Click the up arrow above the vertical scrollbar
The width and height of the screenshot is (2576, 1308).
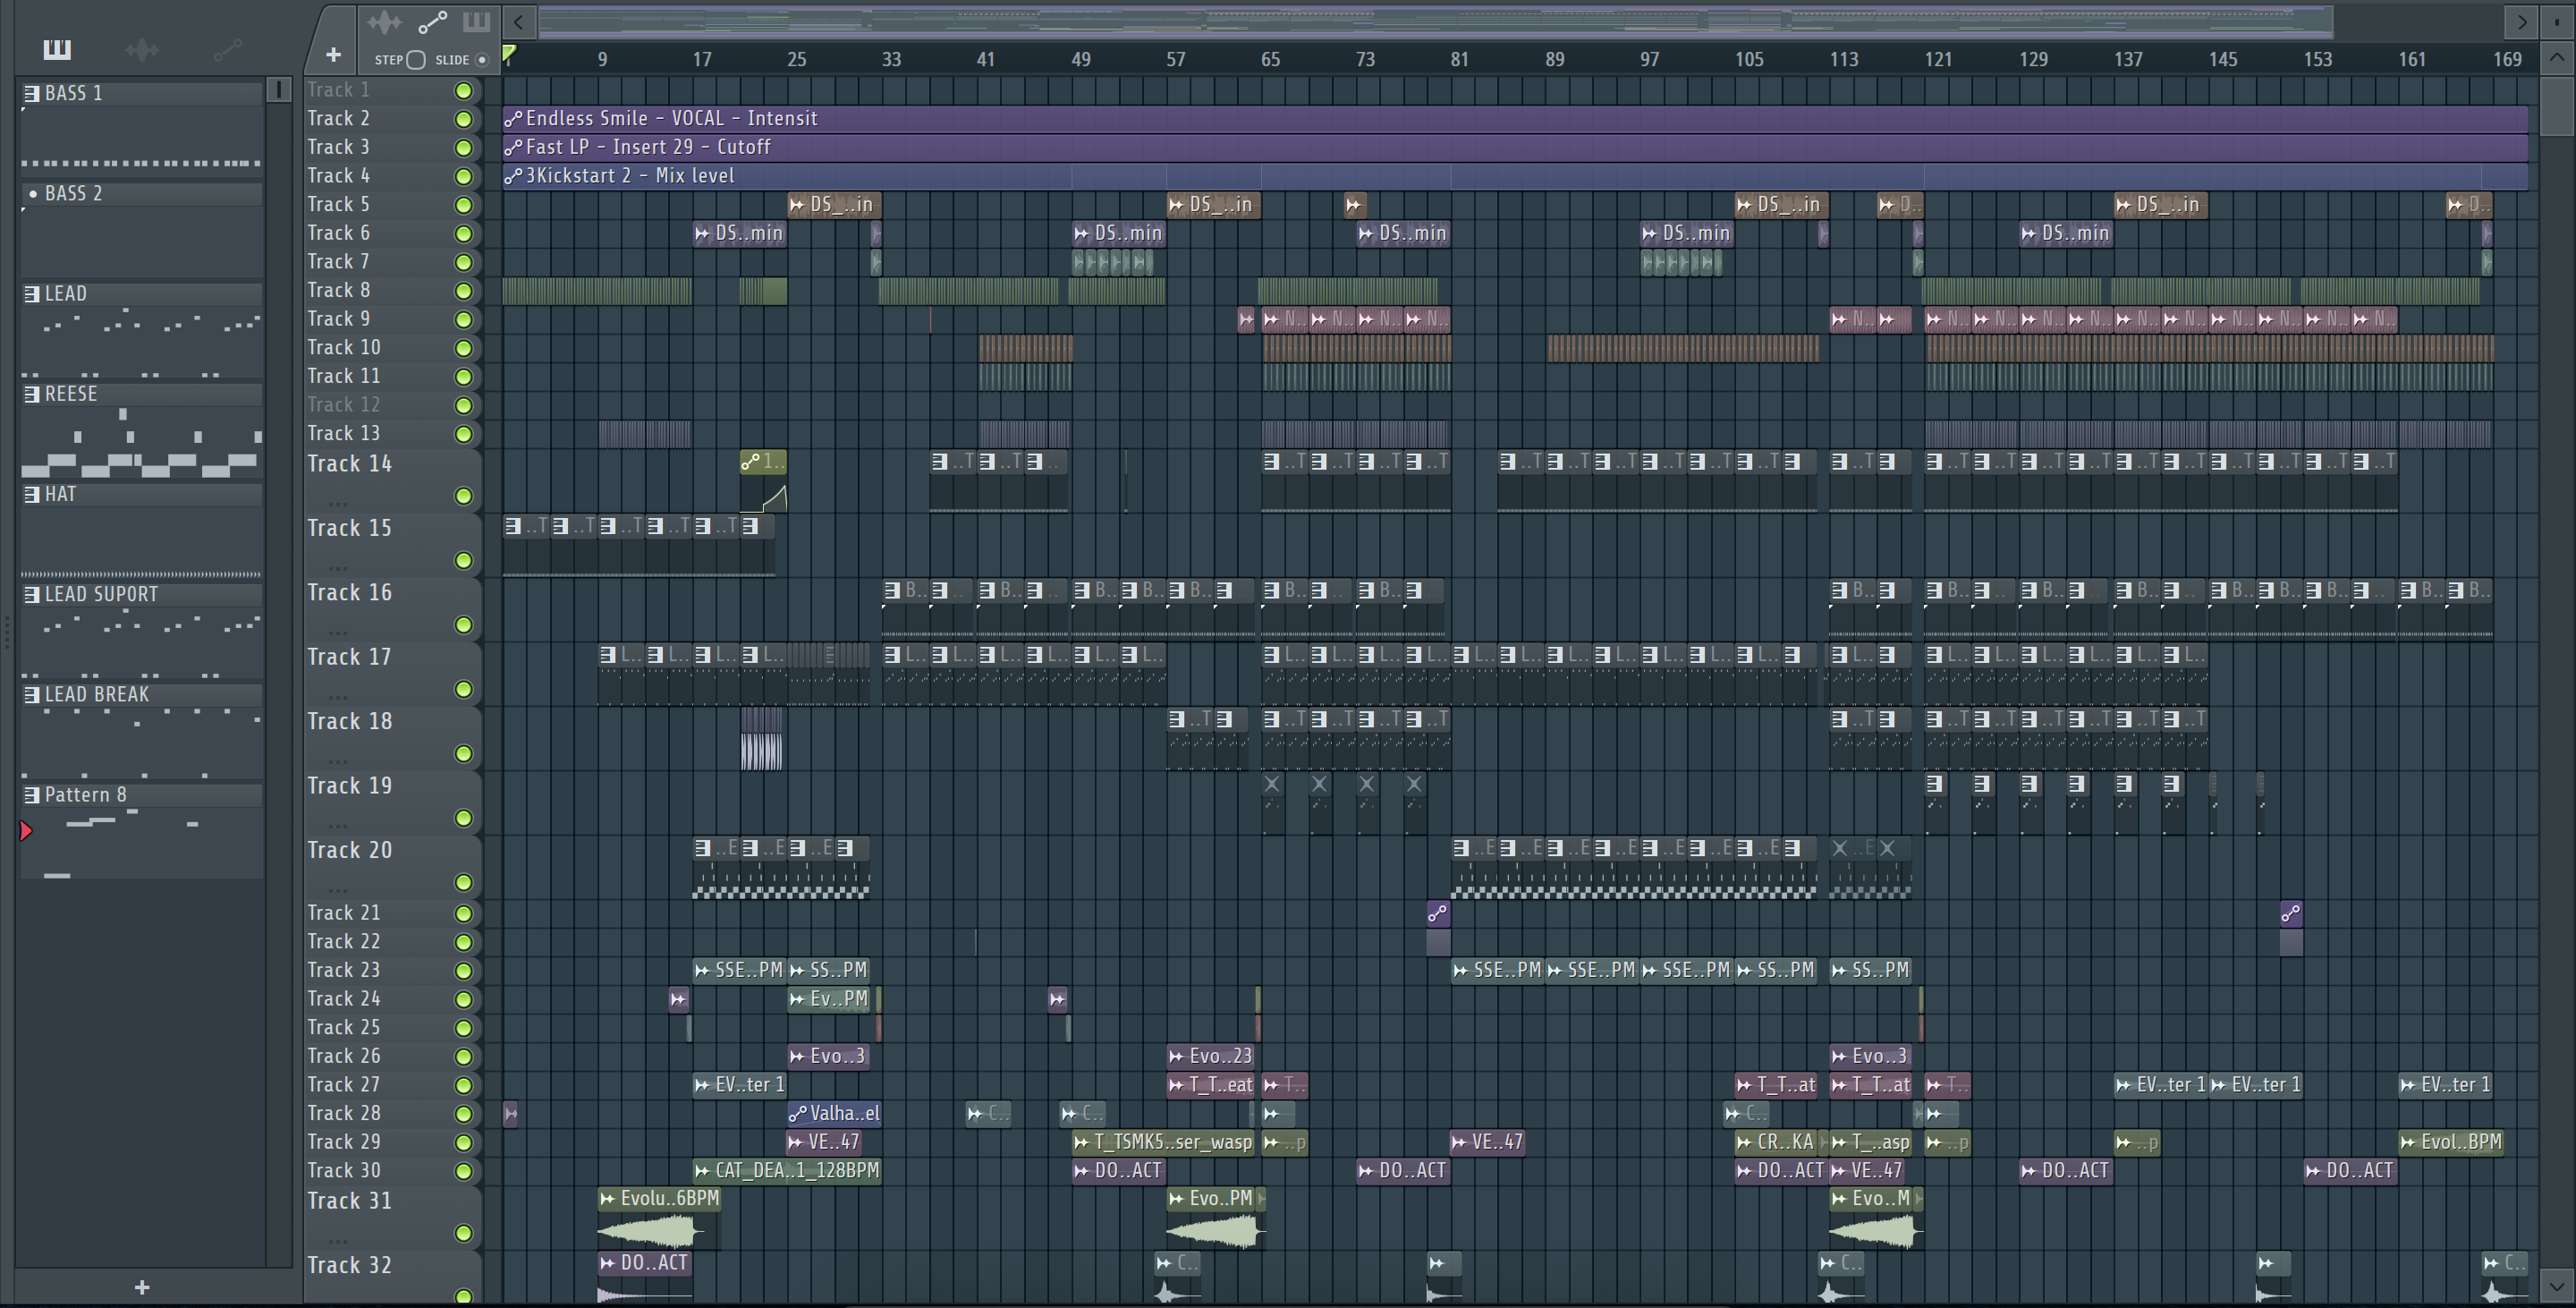2557,57
